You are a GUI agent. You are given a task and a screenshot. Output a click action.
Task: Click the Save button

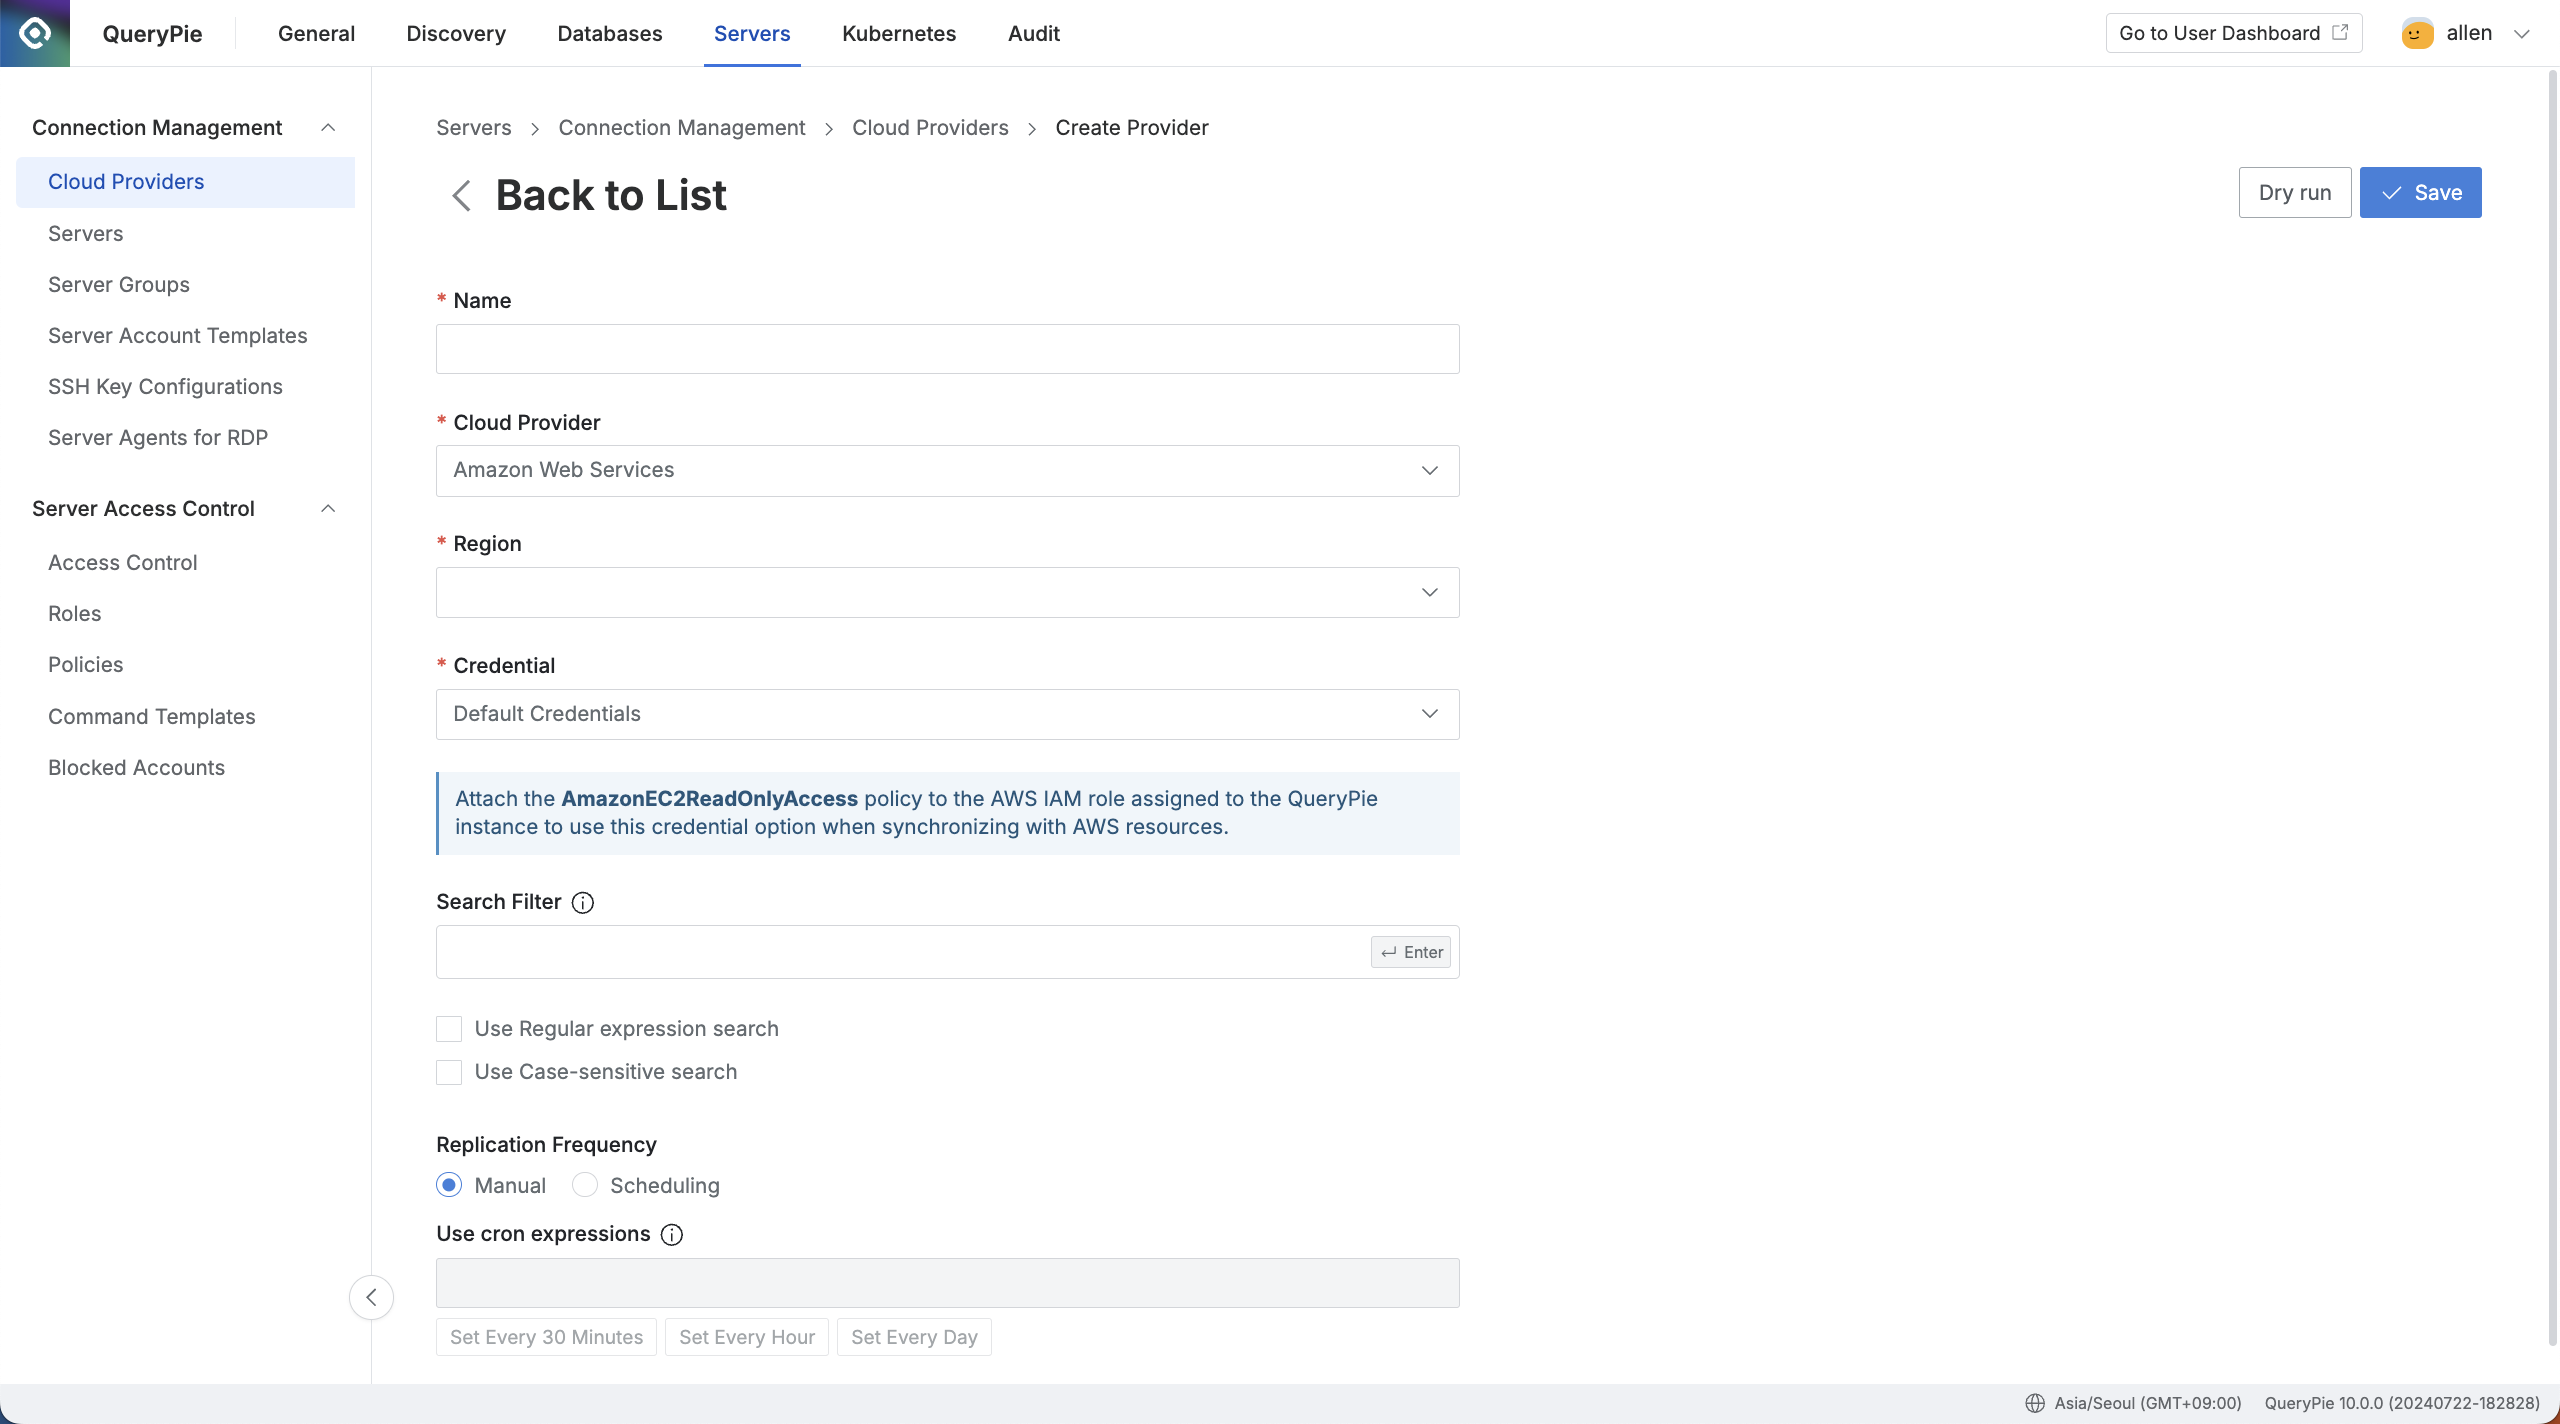(2421, 192)
